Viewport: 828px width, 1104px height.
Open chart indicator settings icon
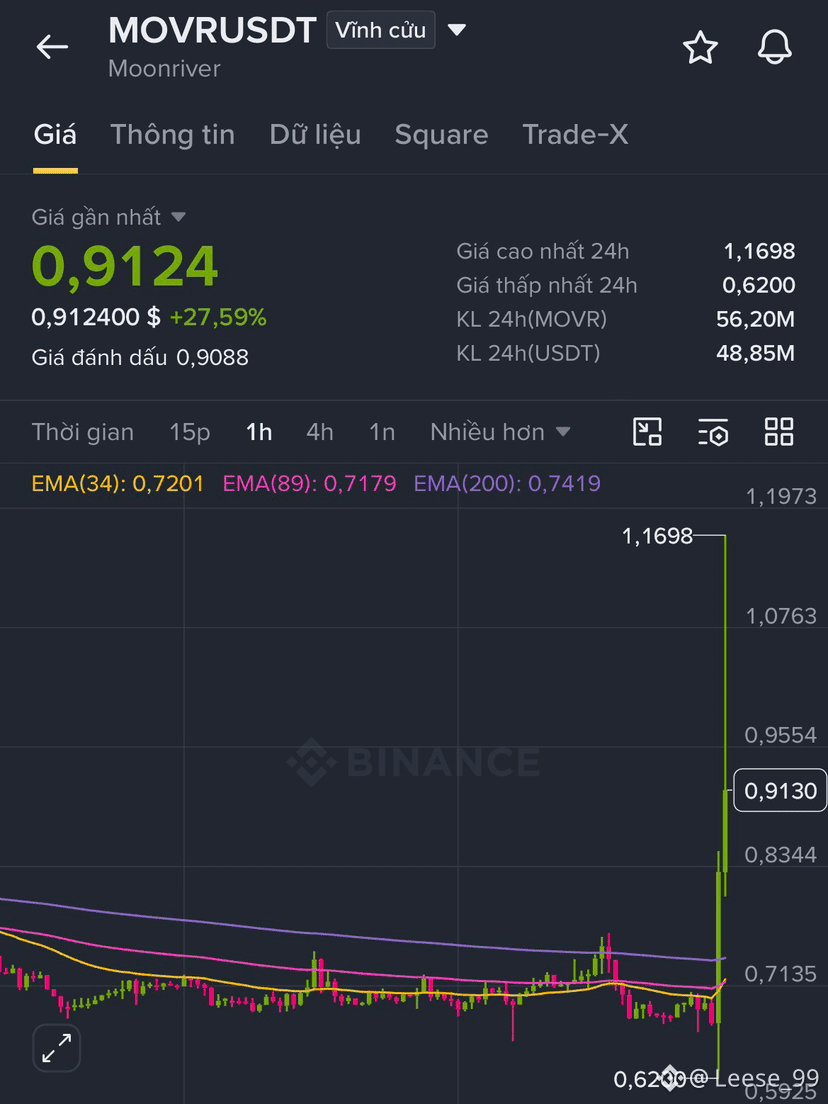click(713, 432)
